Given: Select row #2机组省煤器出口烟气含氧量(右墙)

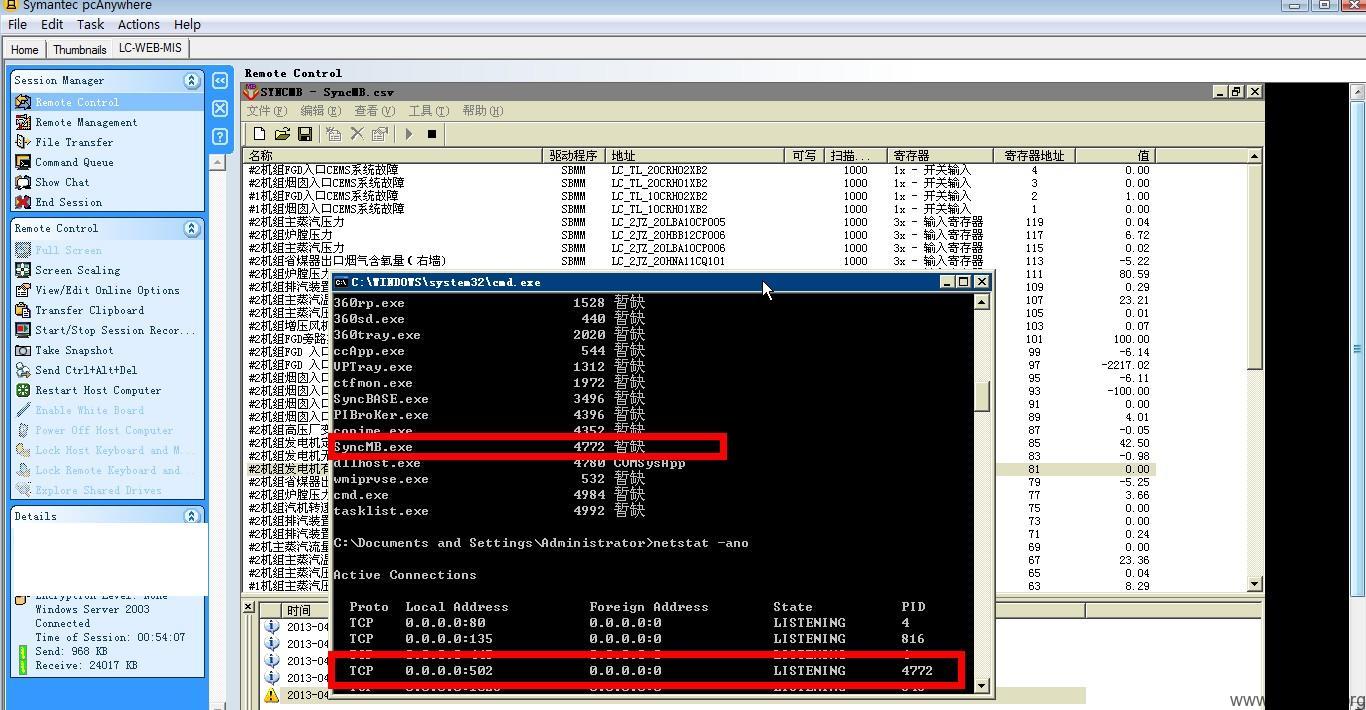Looking at the screenshot, I should click(348, 261).
